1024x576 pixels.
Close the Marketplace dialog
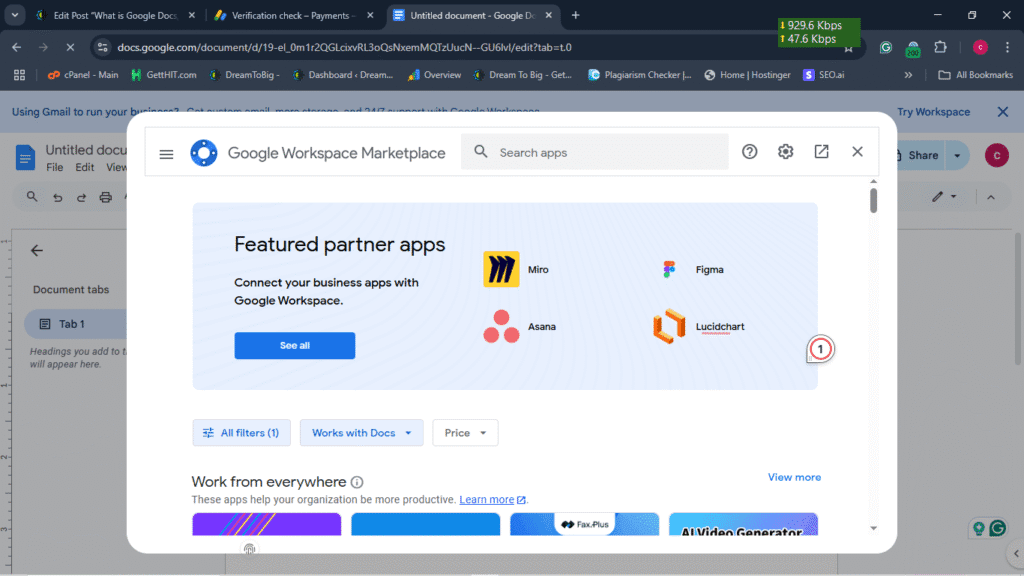click(x=857, y=152)
